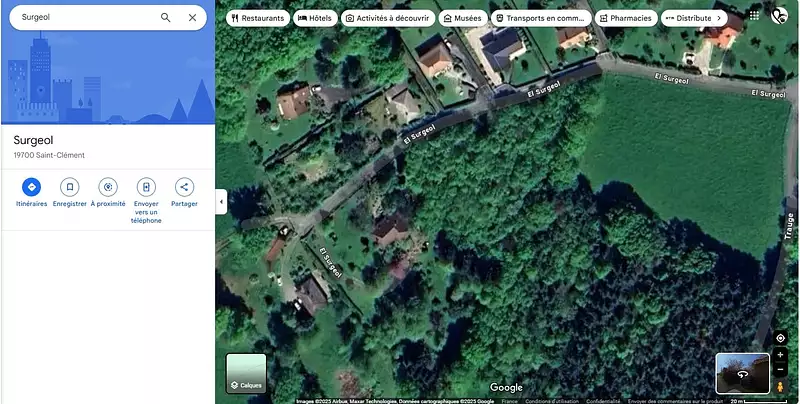
Task: Save the place with the Enregistrer icon
Action: pyautogui.click(x=69, y=187)
